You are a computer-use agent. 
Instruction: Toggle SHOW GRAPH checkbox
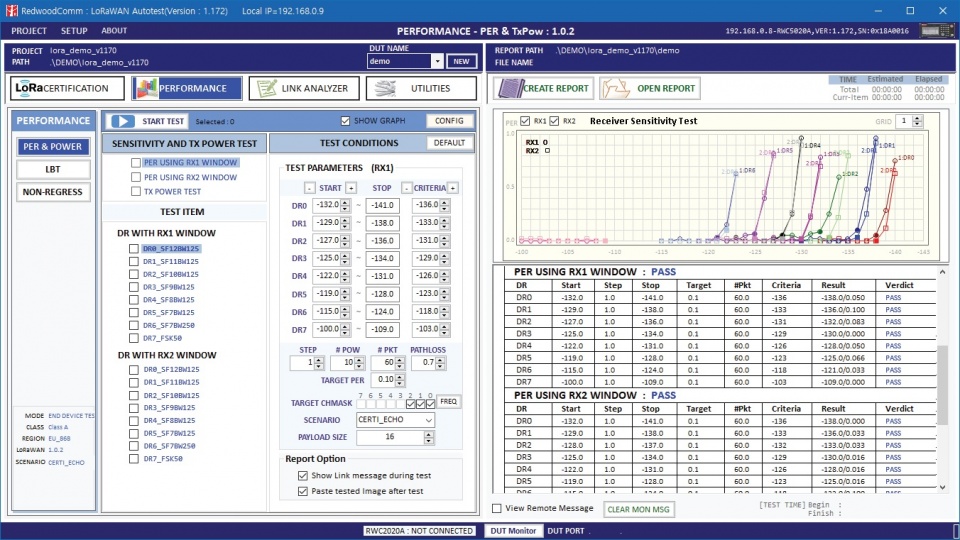[345, 121]
